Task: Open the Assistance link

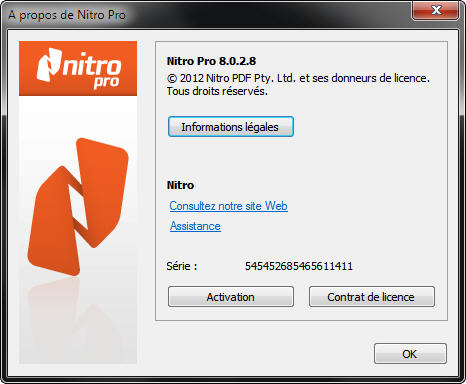Action: click(195, 226)
